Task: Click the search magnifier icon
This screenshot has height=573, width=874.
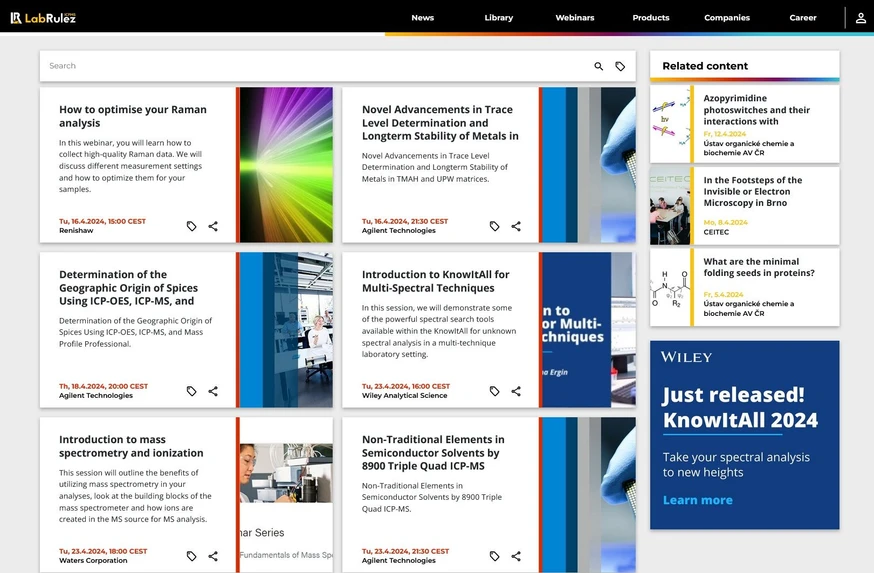Action: coord(599,66)
